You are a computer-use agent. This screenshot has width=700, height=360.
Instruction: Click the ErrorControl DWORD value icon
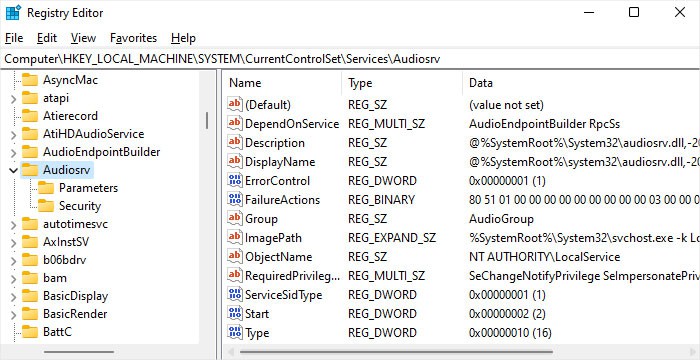[235, 180]
